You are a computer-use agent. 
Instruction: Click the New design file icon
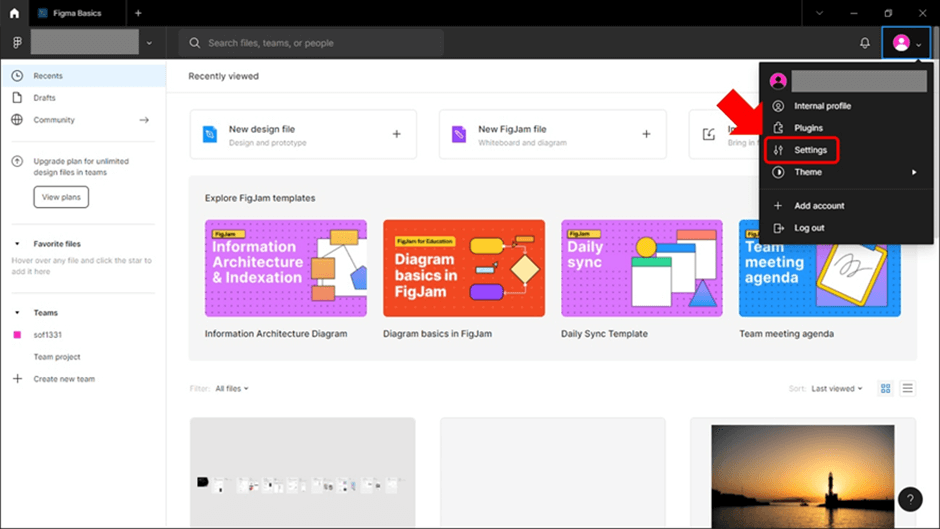tap(210, 134)
